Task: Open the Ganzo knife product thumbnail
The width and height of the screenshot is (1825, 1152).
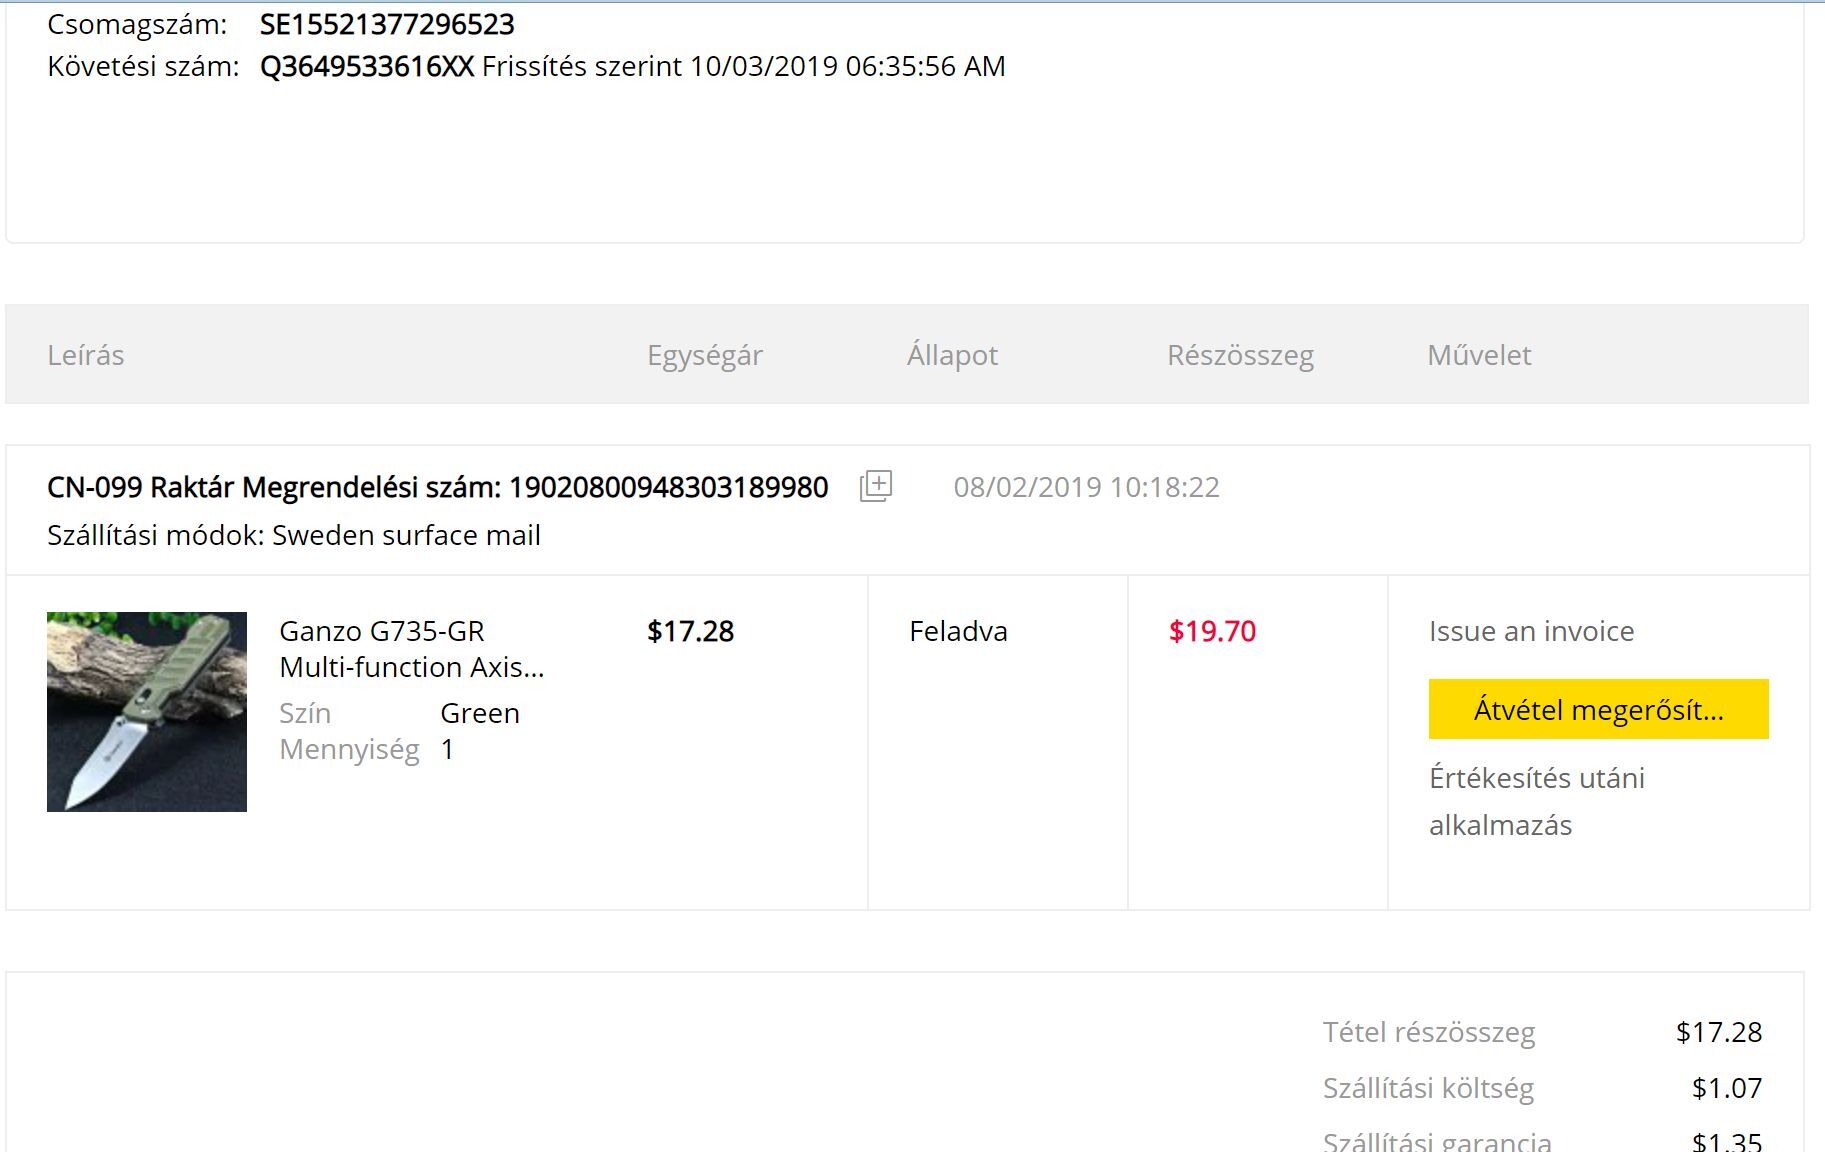Action: [147, 711]
